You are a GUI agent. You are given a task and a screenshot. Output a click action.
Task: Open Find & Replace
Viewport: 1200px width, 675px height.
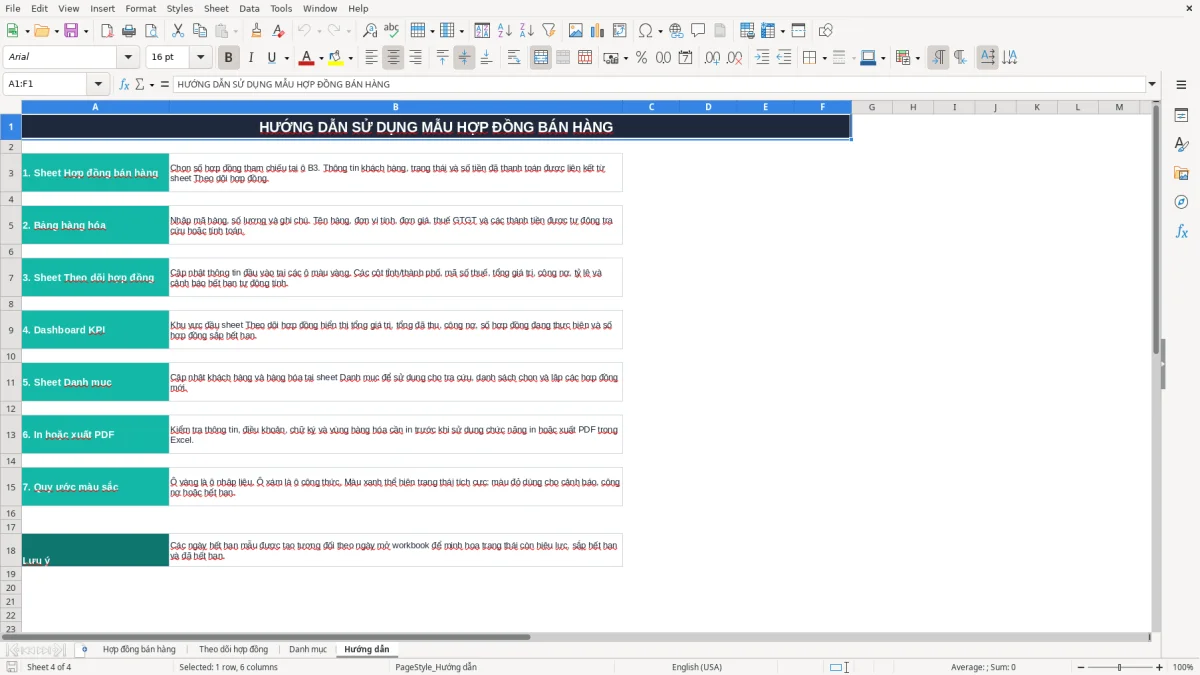tap(370, 31)
